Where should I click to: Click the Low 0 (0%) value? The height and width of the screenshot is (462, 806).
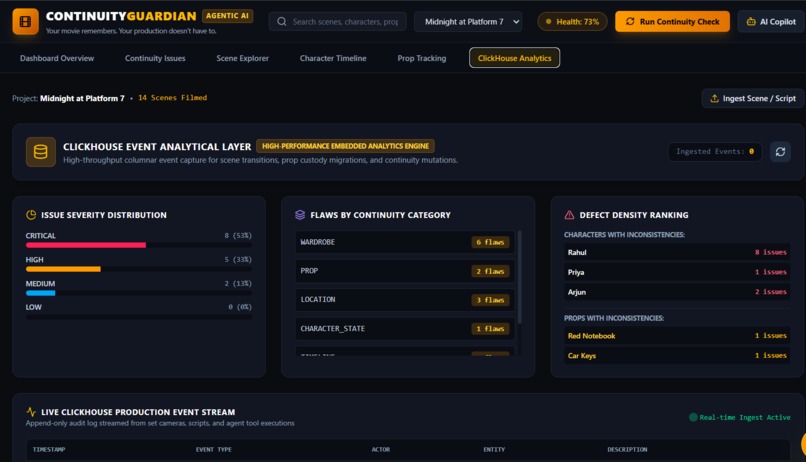240,307
